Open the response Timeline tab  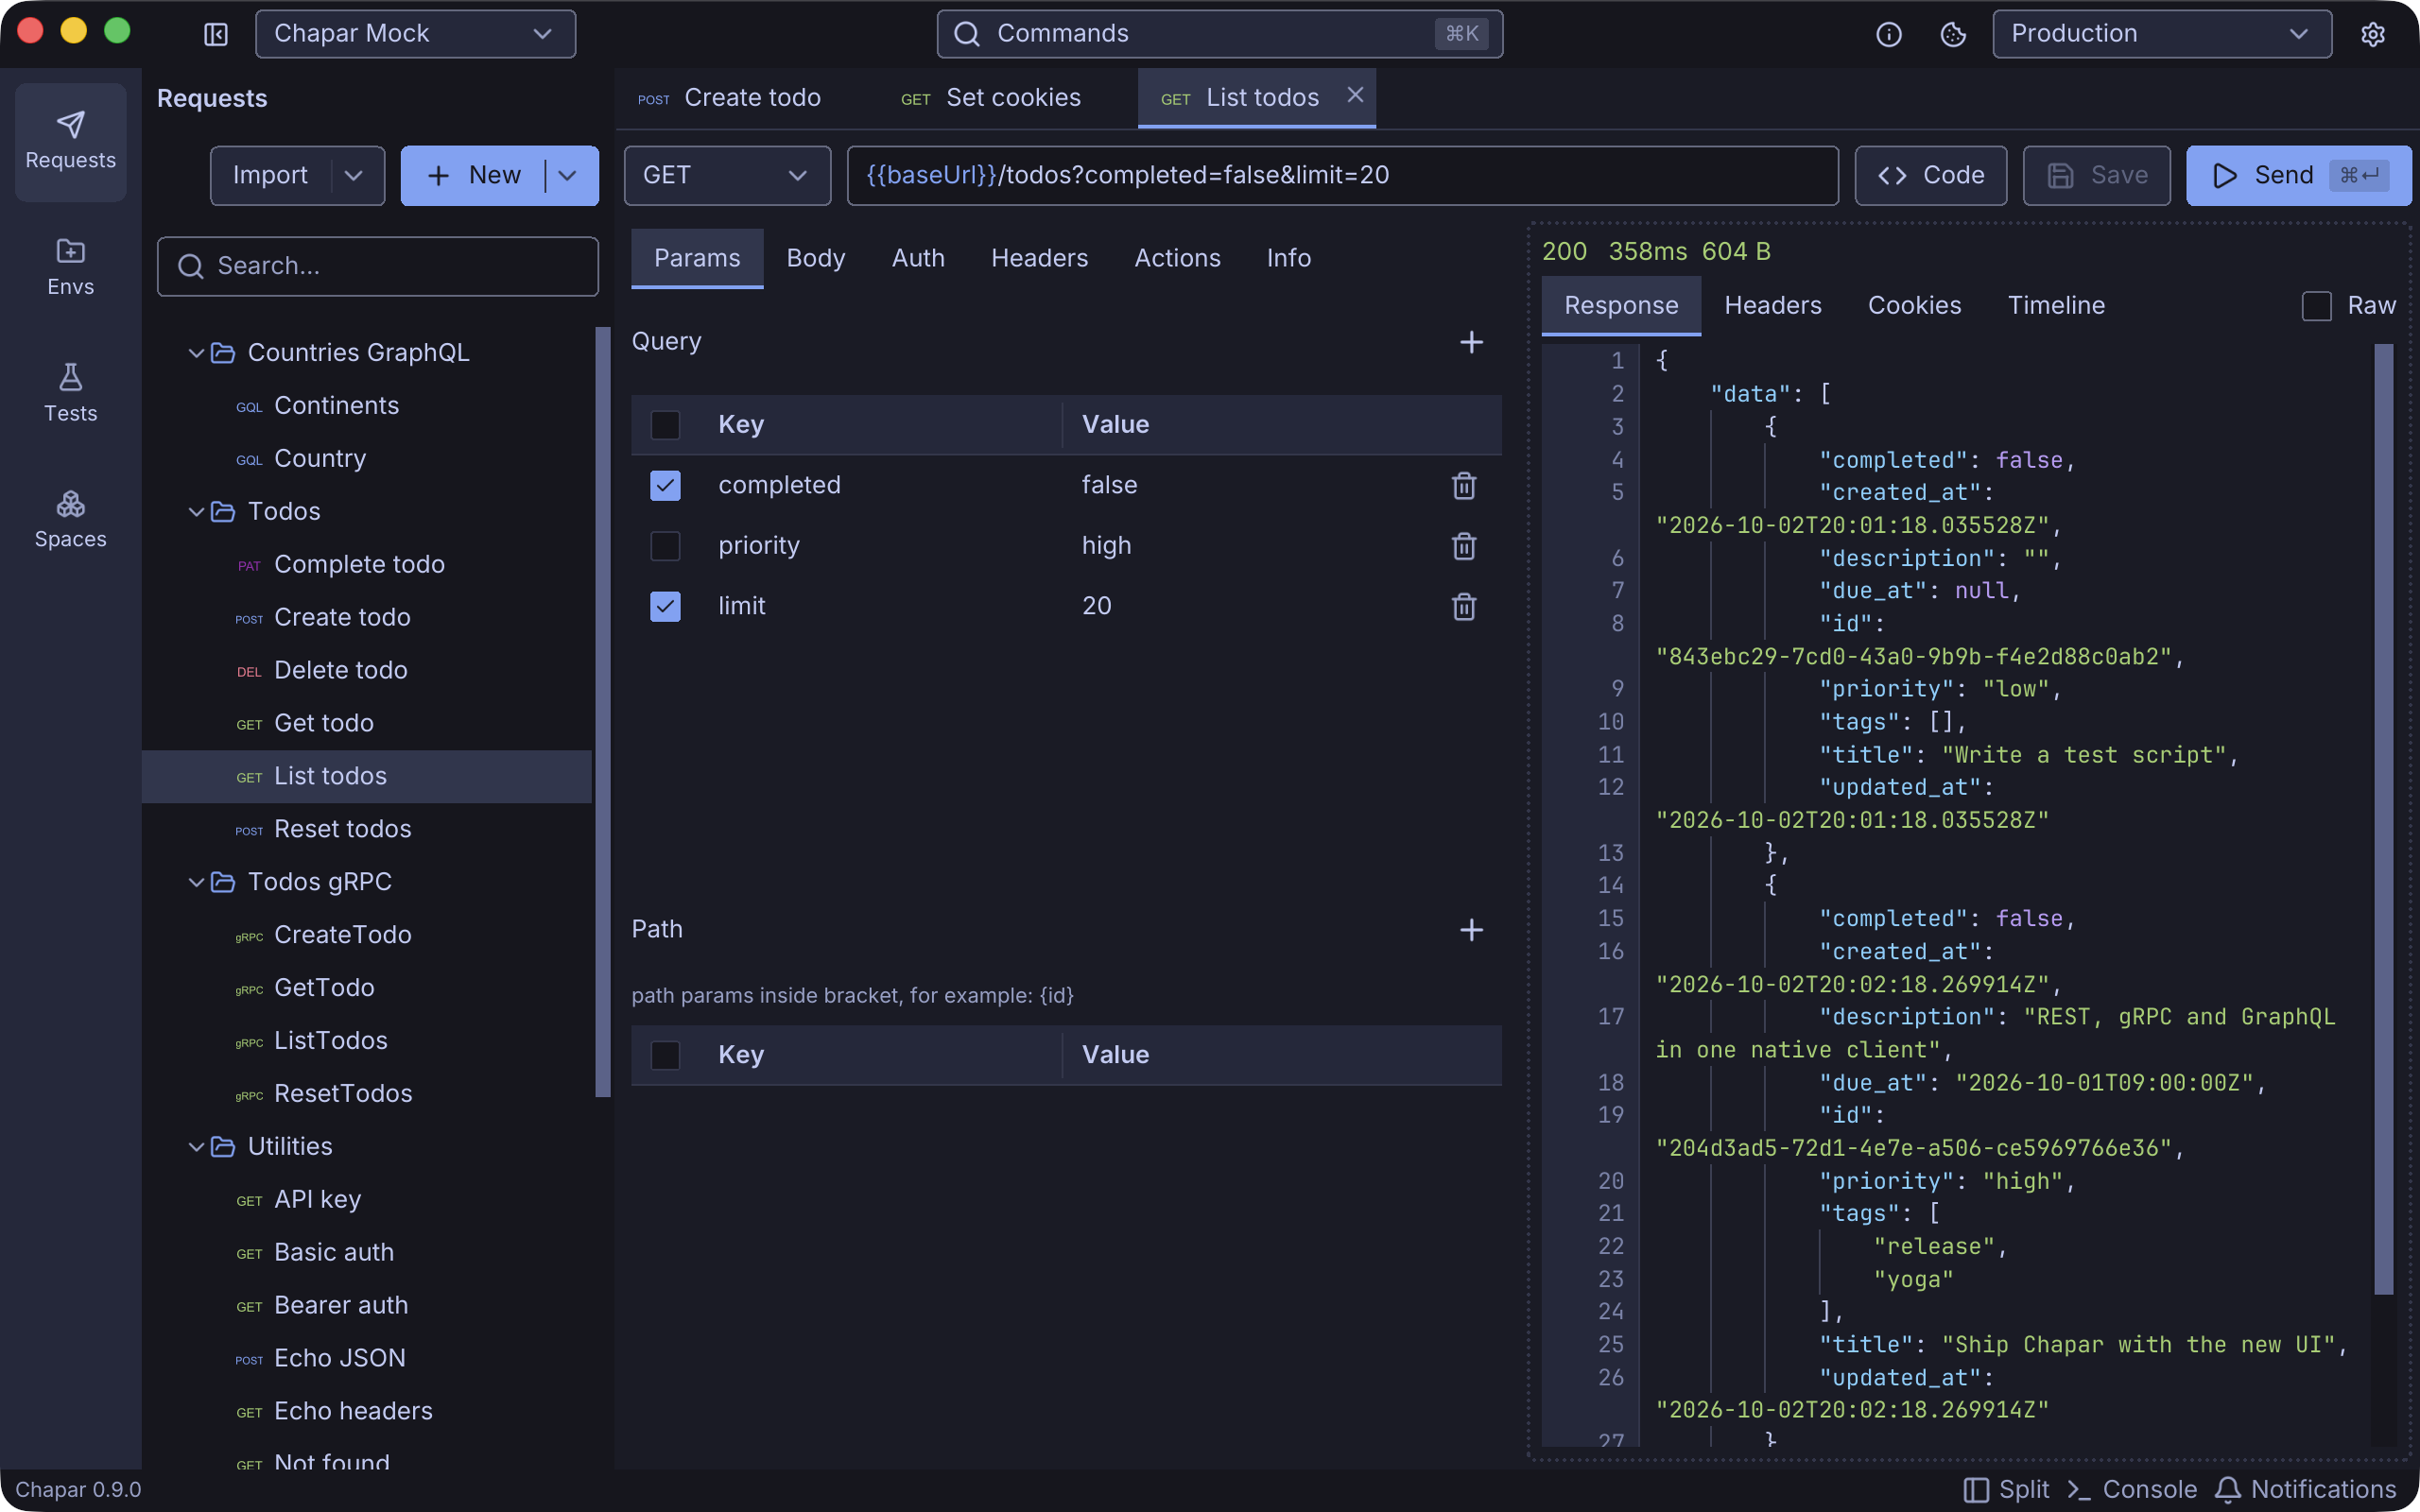[x=2056, y=305]
